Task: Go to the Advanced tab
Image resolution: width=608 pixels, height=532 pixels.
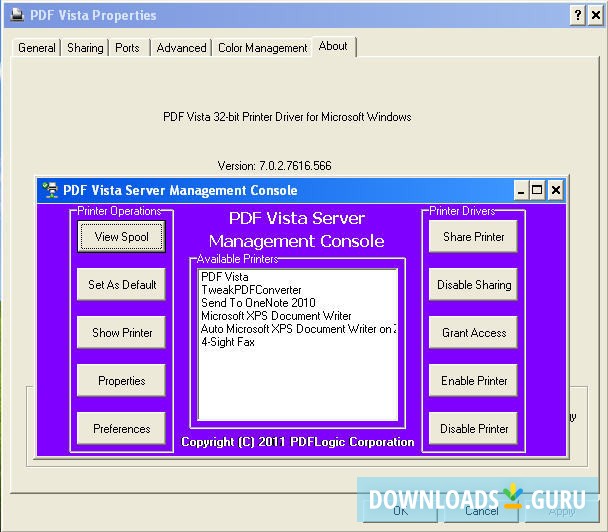Action: [x=181, y=48]
